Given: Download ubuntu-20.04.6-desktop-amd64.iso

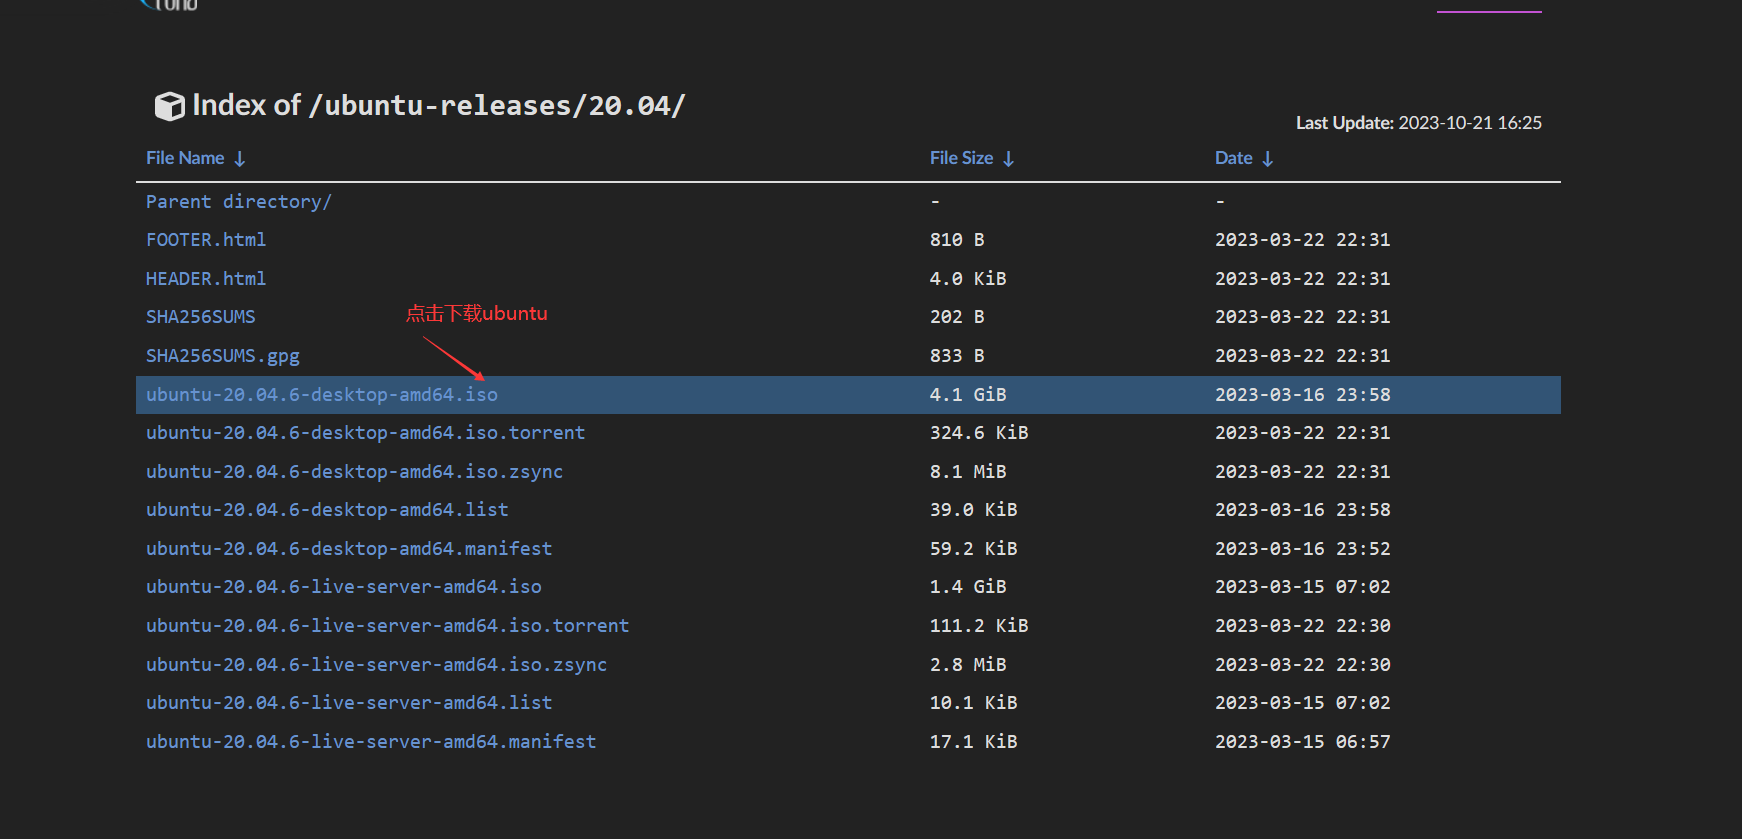Looking at the screenshot, I should tap(321, 395).
